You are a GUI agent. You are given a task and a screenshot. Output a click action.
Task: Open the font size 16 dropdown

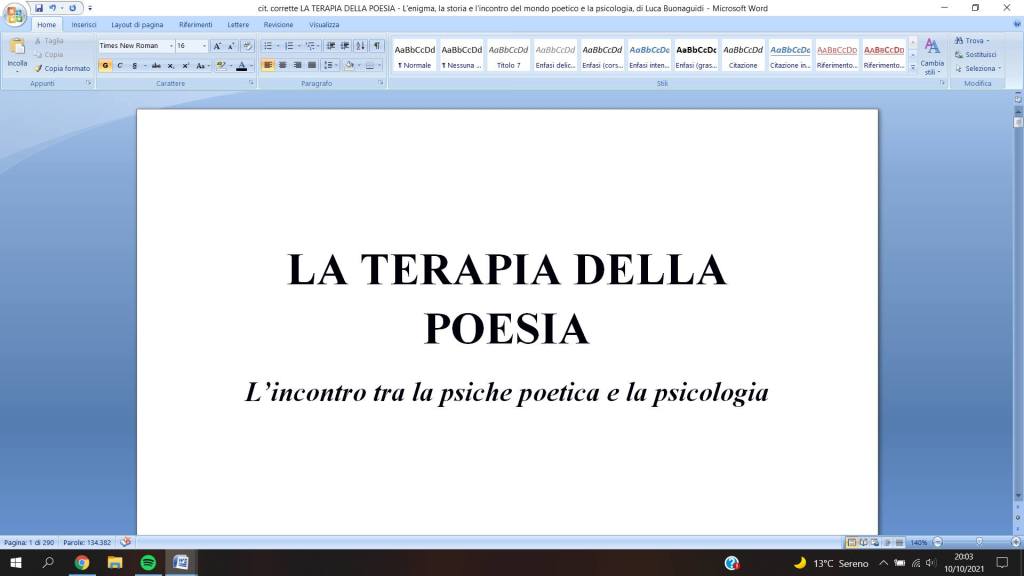[x=205, y=46]
